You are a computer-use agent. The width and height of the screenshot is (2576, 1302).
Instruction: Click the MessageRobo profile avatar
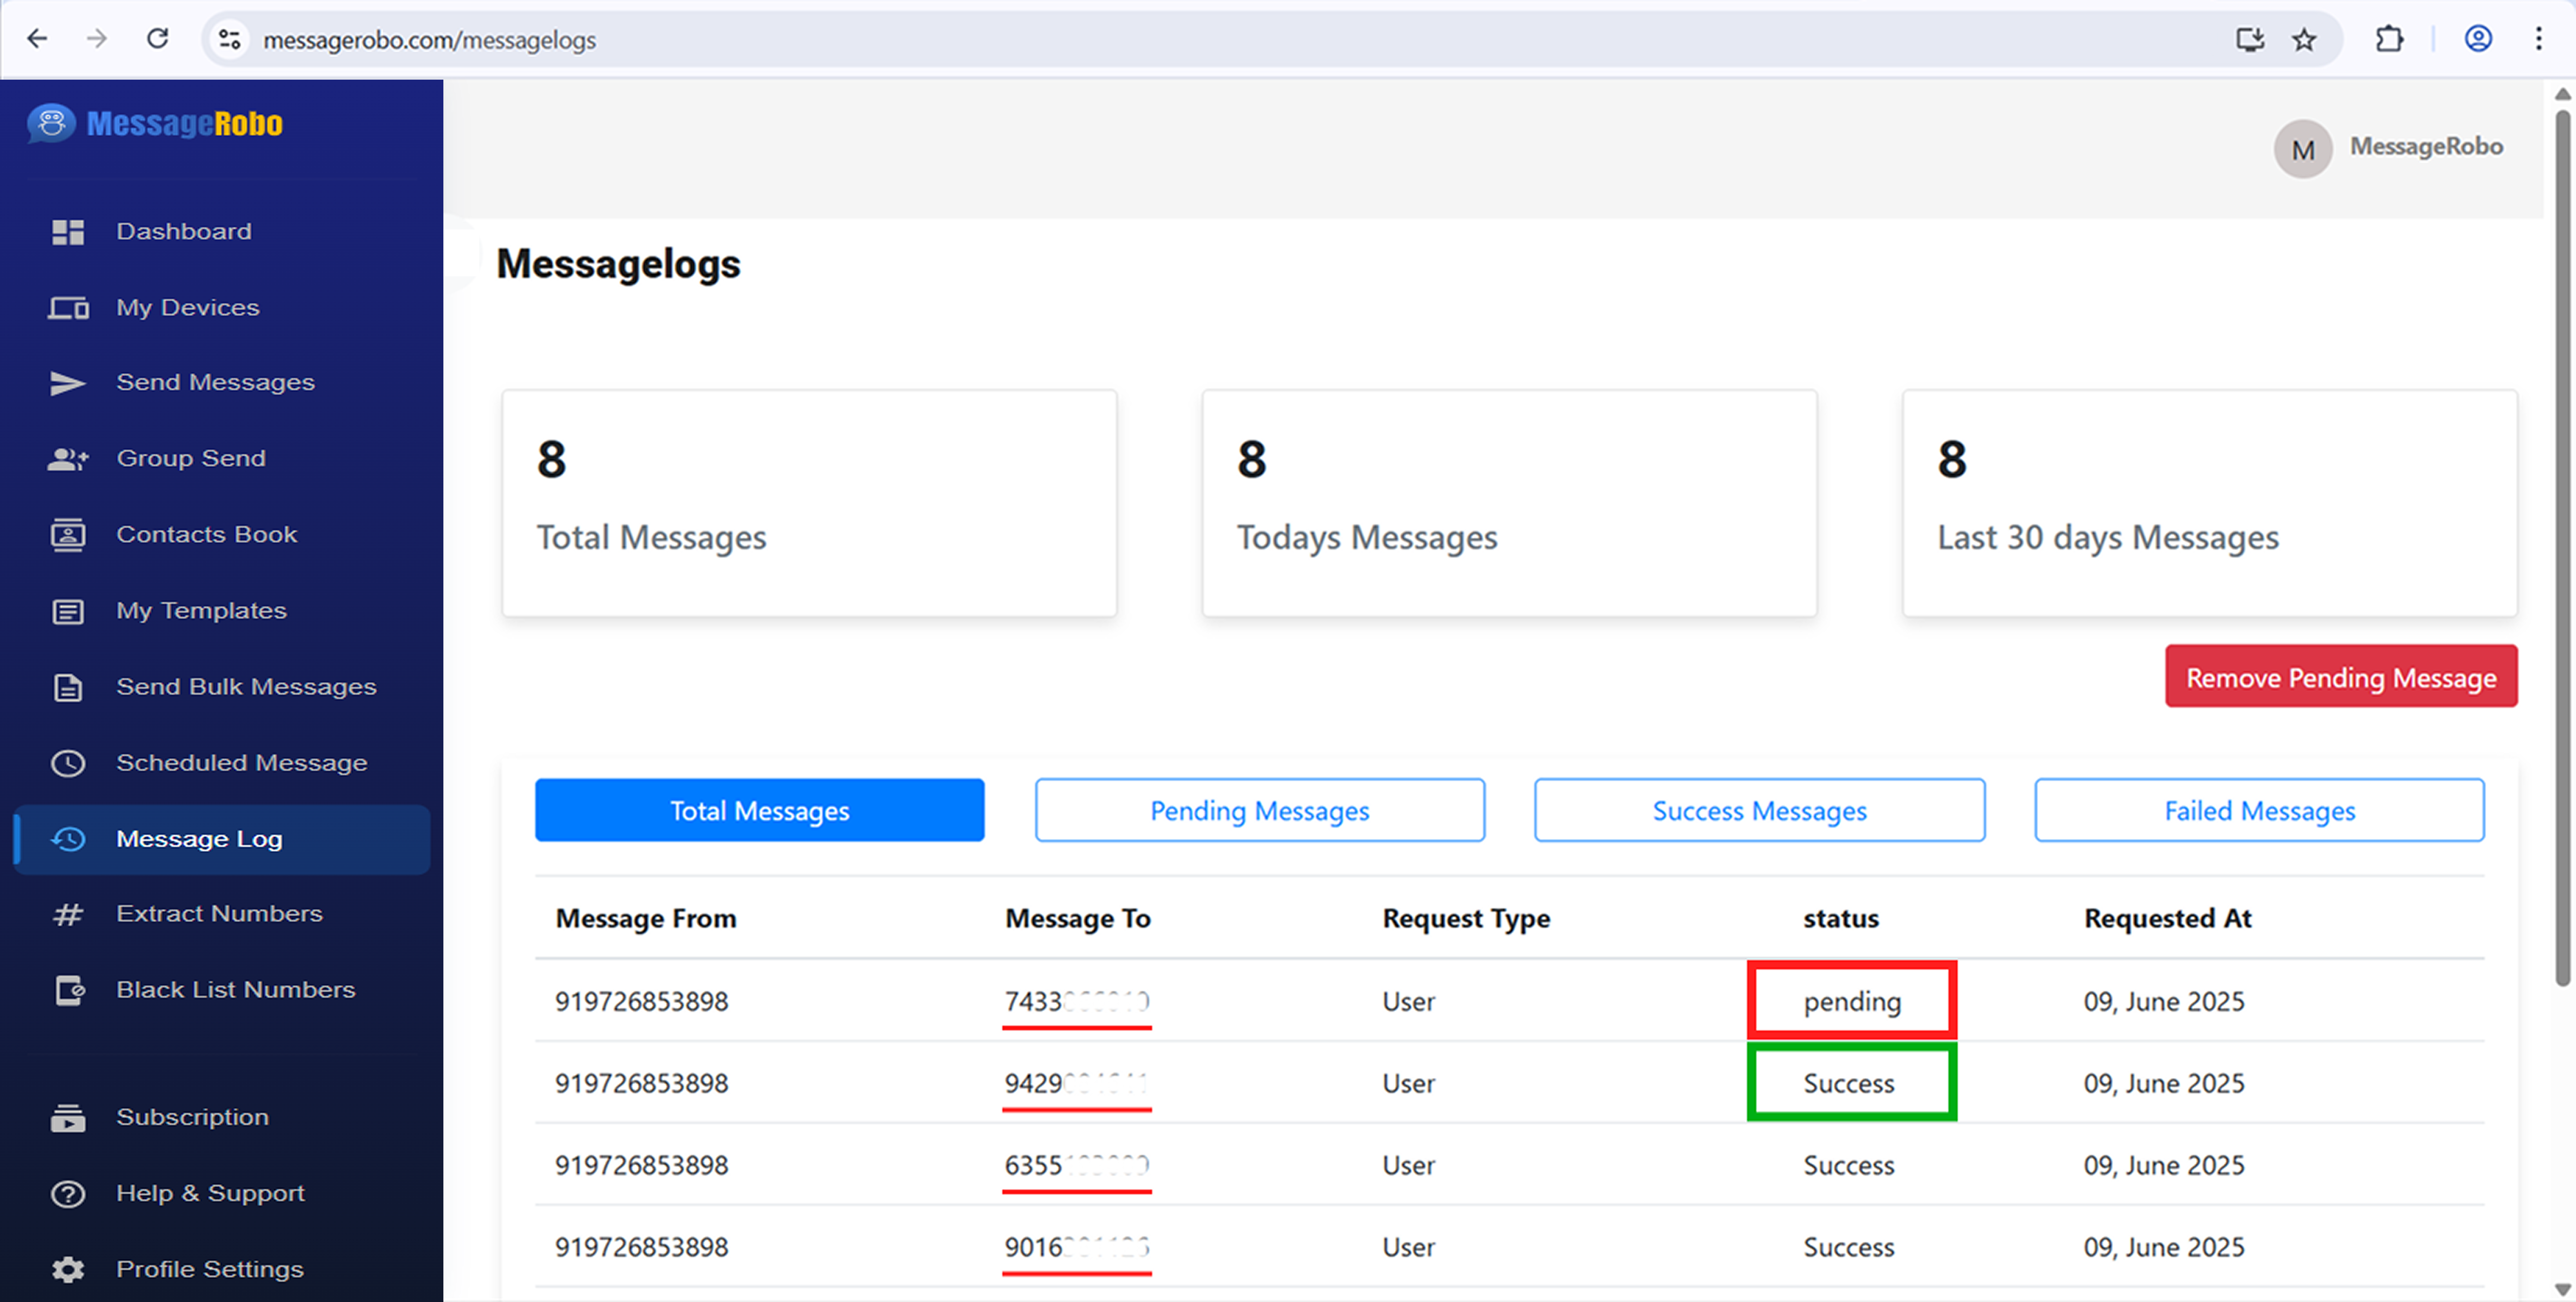[2303, 148]
